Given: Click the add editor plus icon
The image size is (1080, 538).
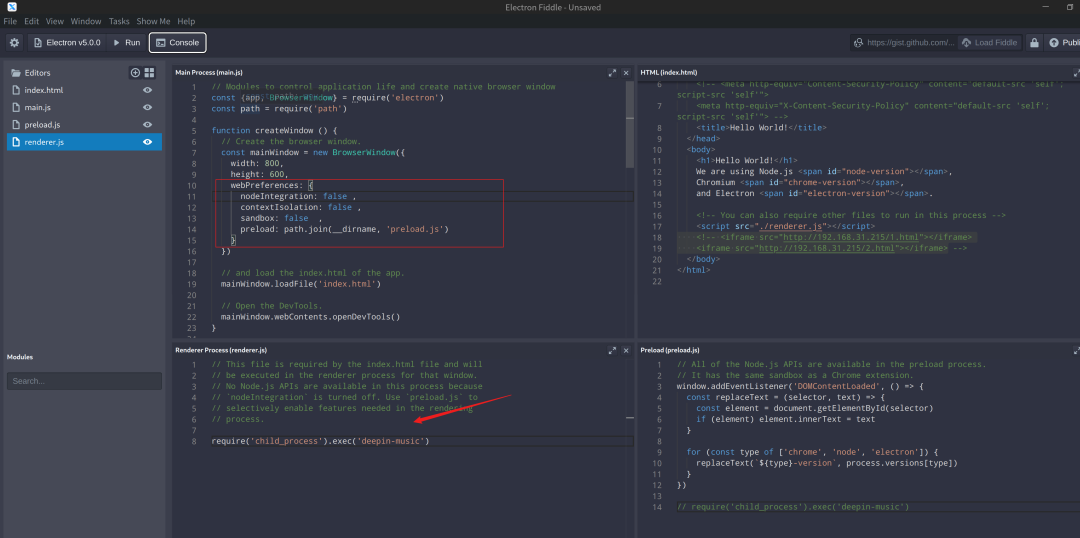Looking at the screenshot, I should [135, 73].
